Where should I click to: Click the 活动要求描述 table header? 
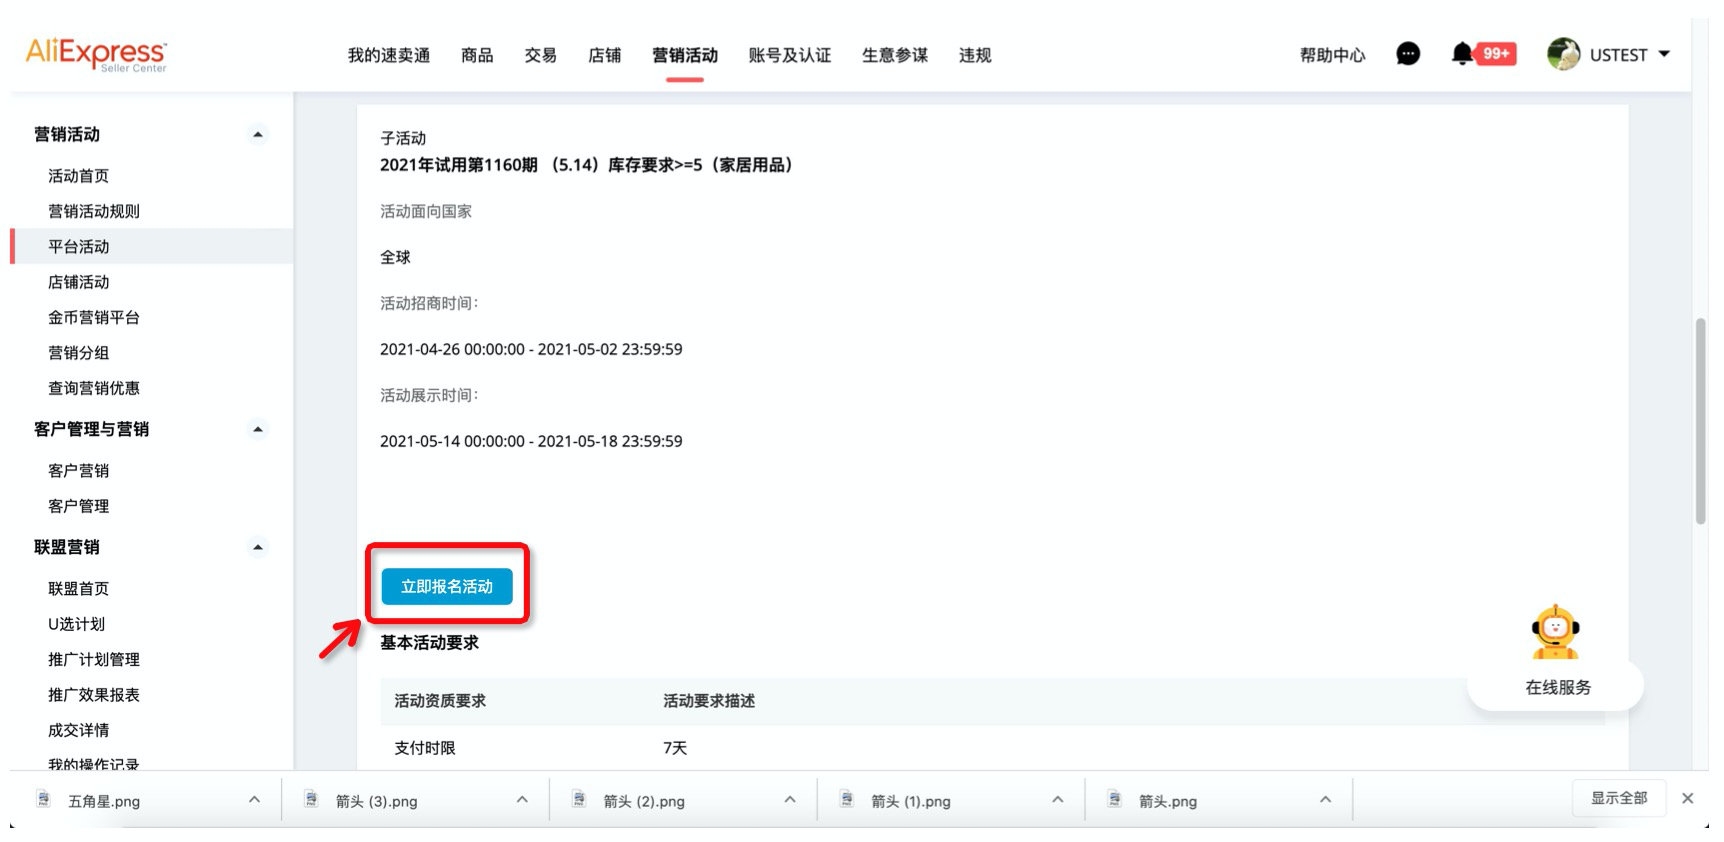(709, 701)
